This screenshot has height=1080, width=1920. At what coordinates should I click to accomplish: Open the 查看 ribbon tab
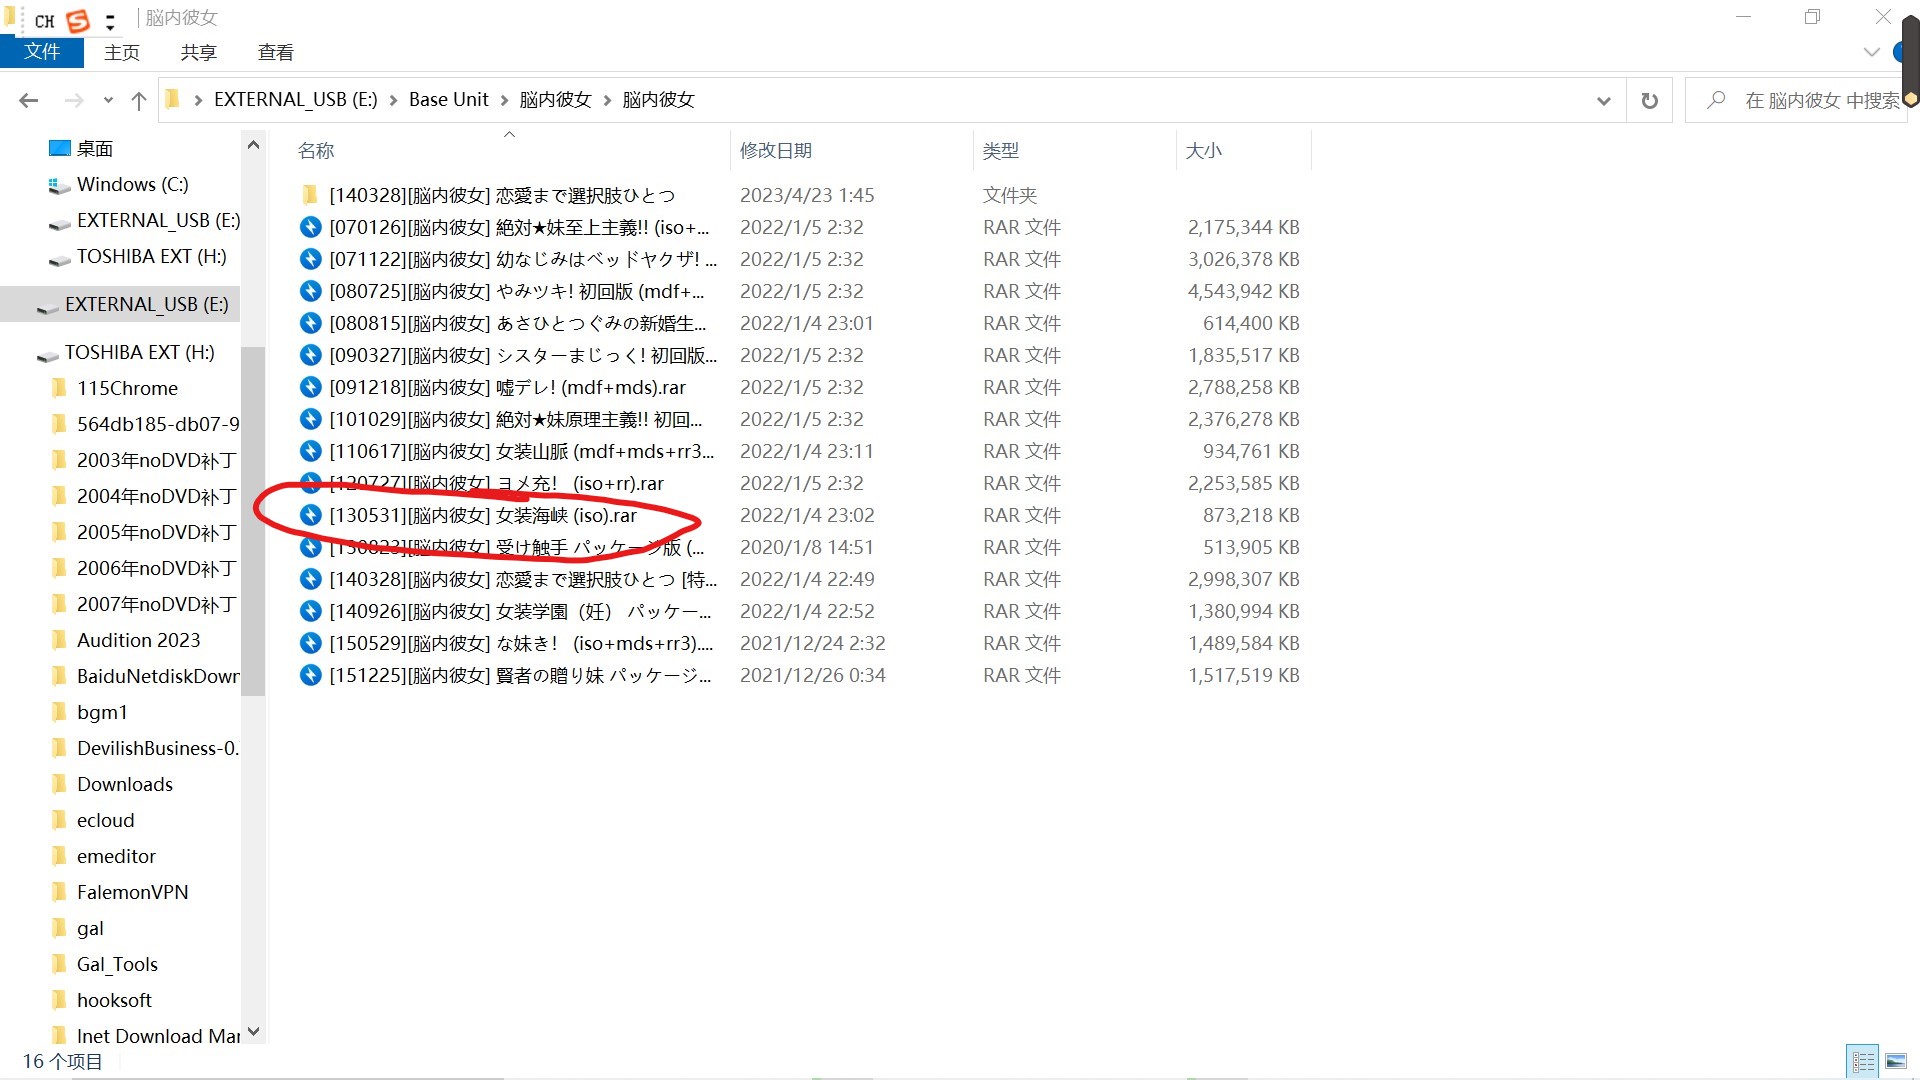tap(275, 52)
